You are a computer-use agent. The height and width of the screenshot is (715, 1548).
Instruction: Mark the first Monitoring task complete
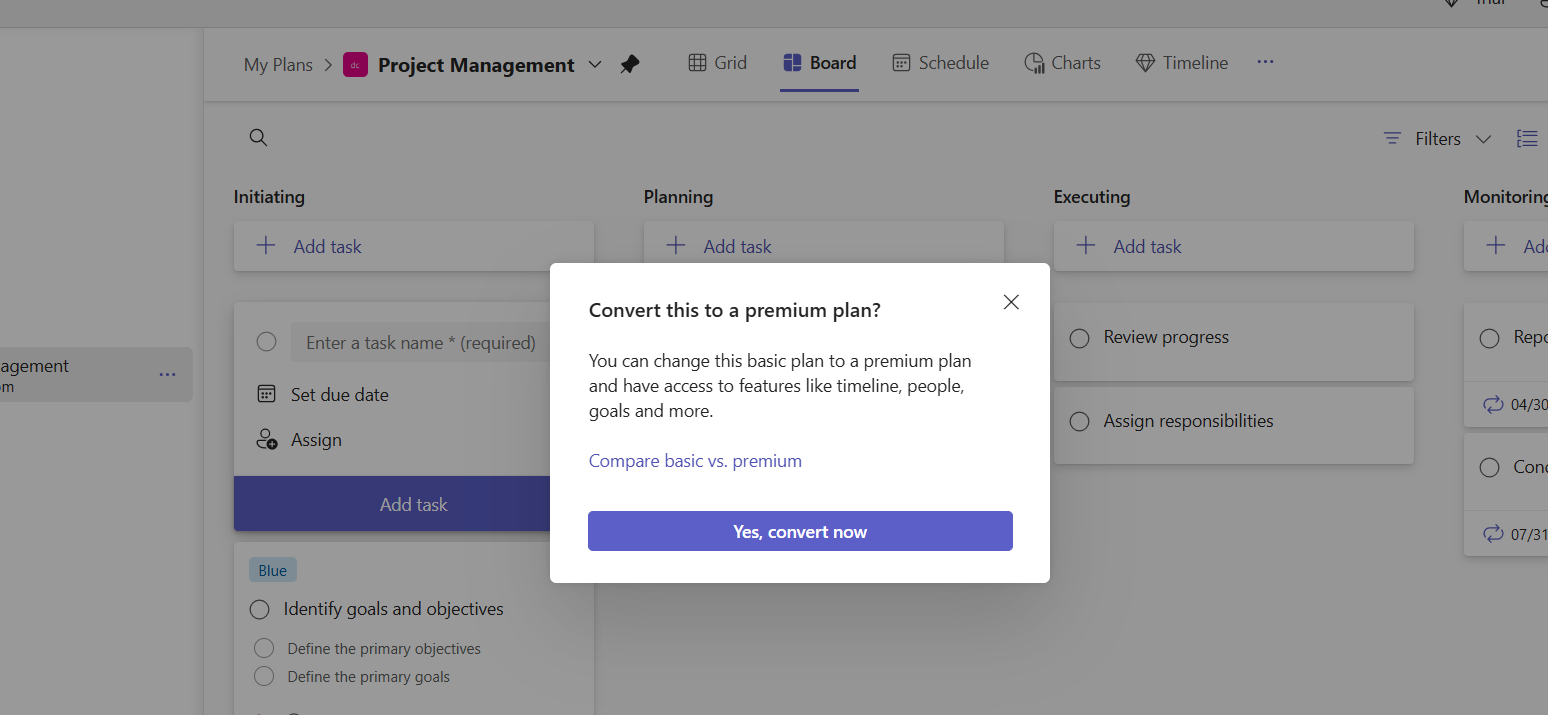pyautogui.click(x=1490, y=339)
